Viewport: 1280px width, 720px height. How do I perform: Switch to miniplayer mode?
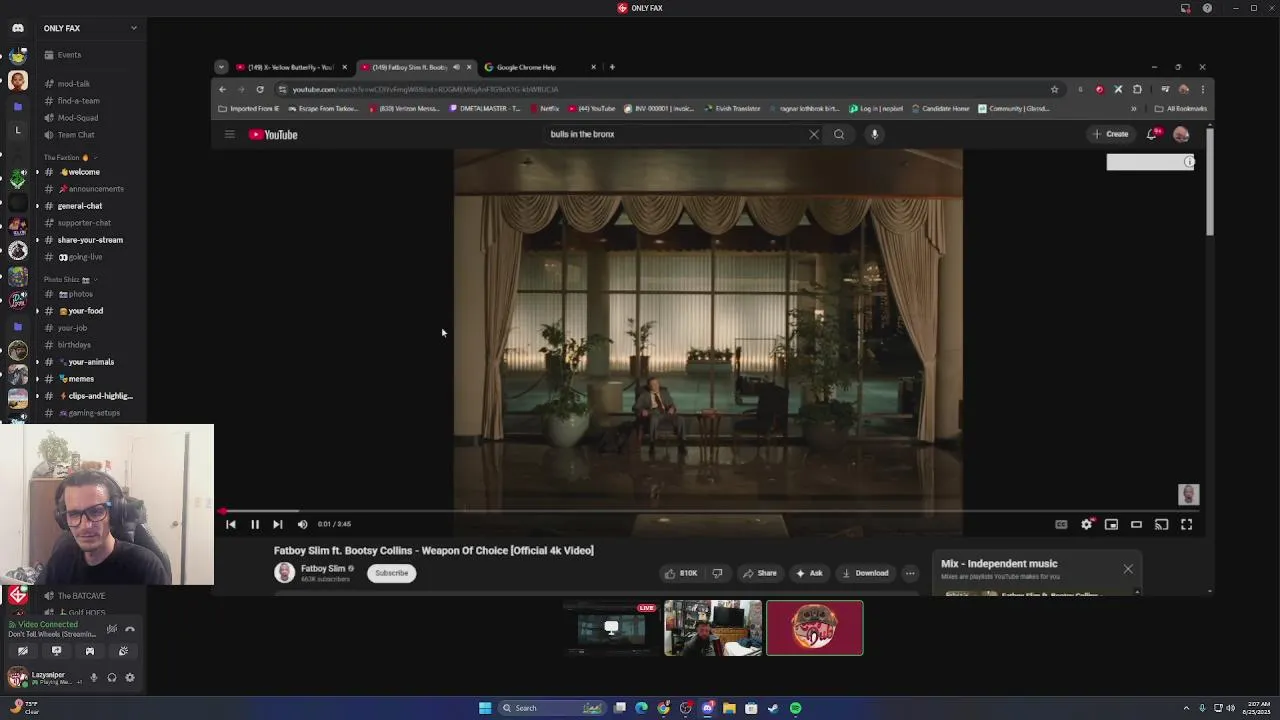click(1111, 524)
